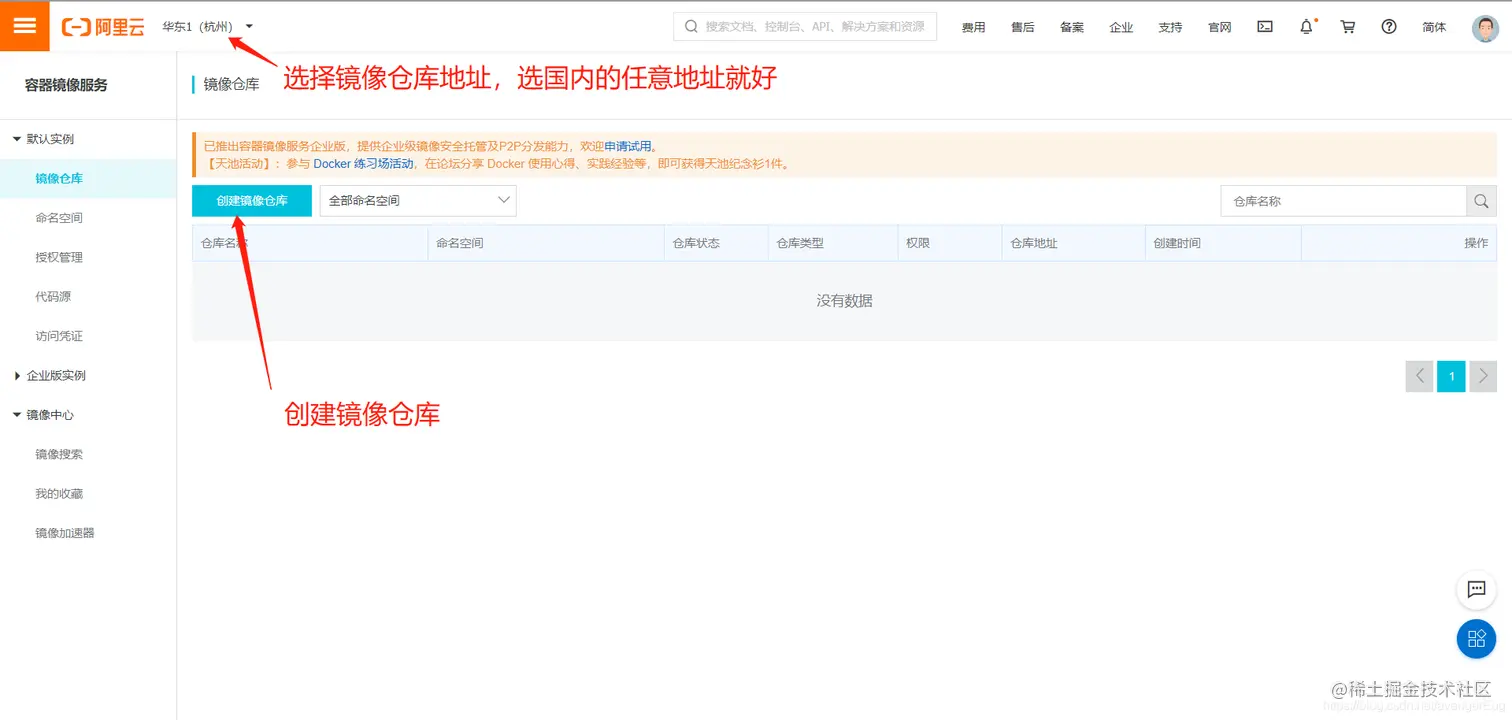Open the 全部命名空间 namespace dropdown

417,200
